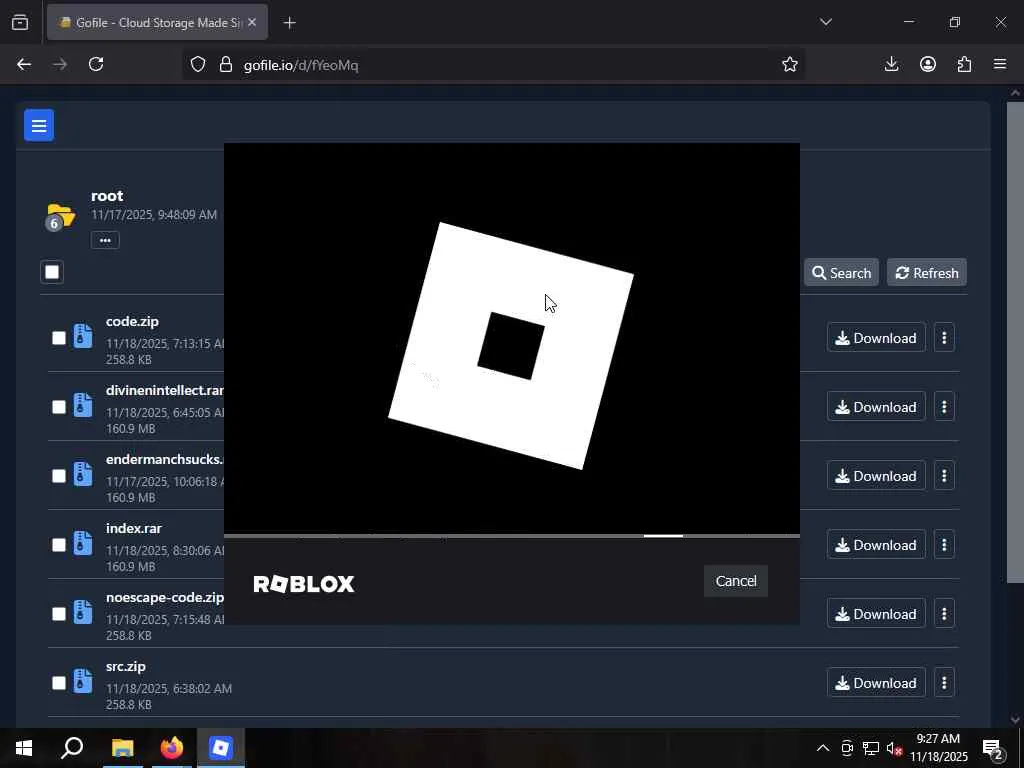
Task: Select the endermanchsucks checkbox
Action: 59,476
